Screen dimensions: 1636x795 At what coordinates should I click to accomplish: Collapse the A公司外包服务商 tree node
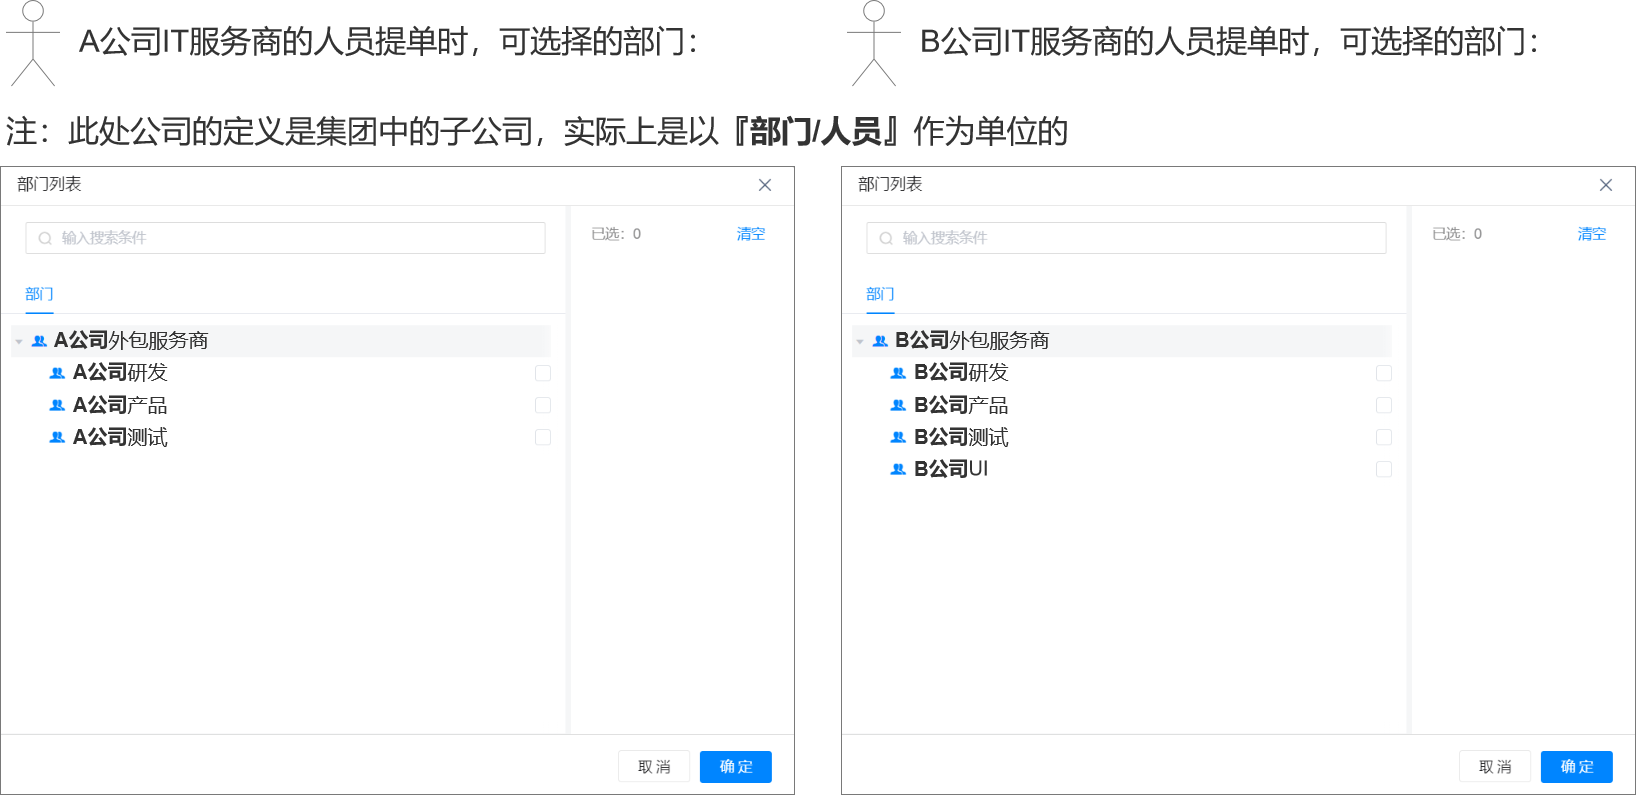[19, 342]
